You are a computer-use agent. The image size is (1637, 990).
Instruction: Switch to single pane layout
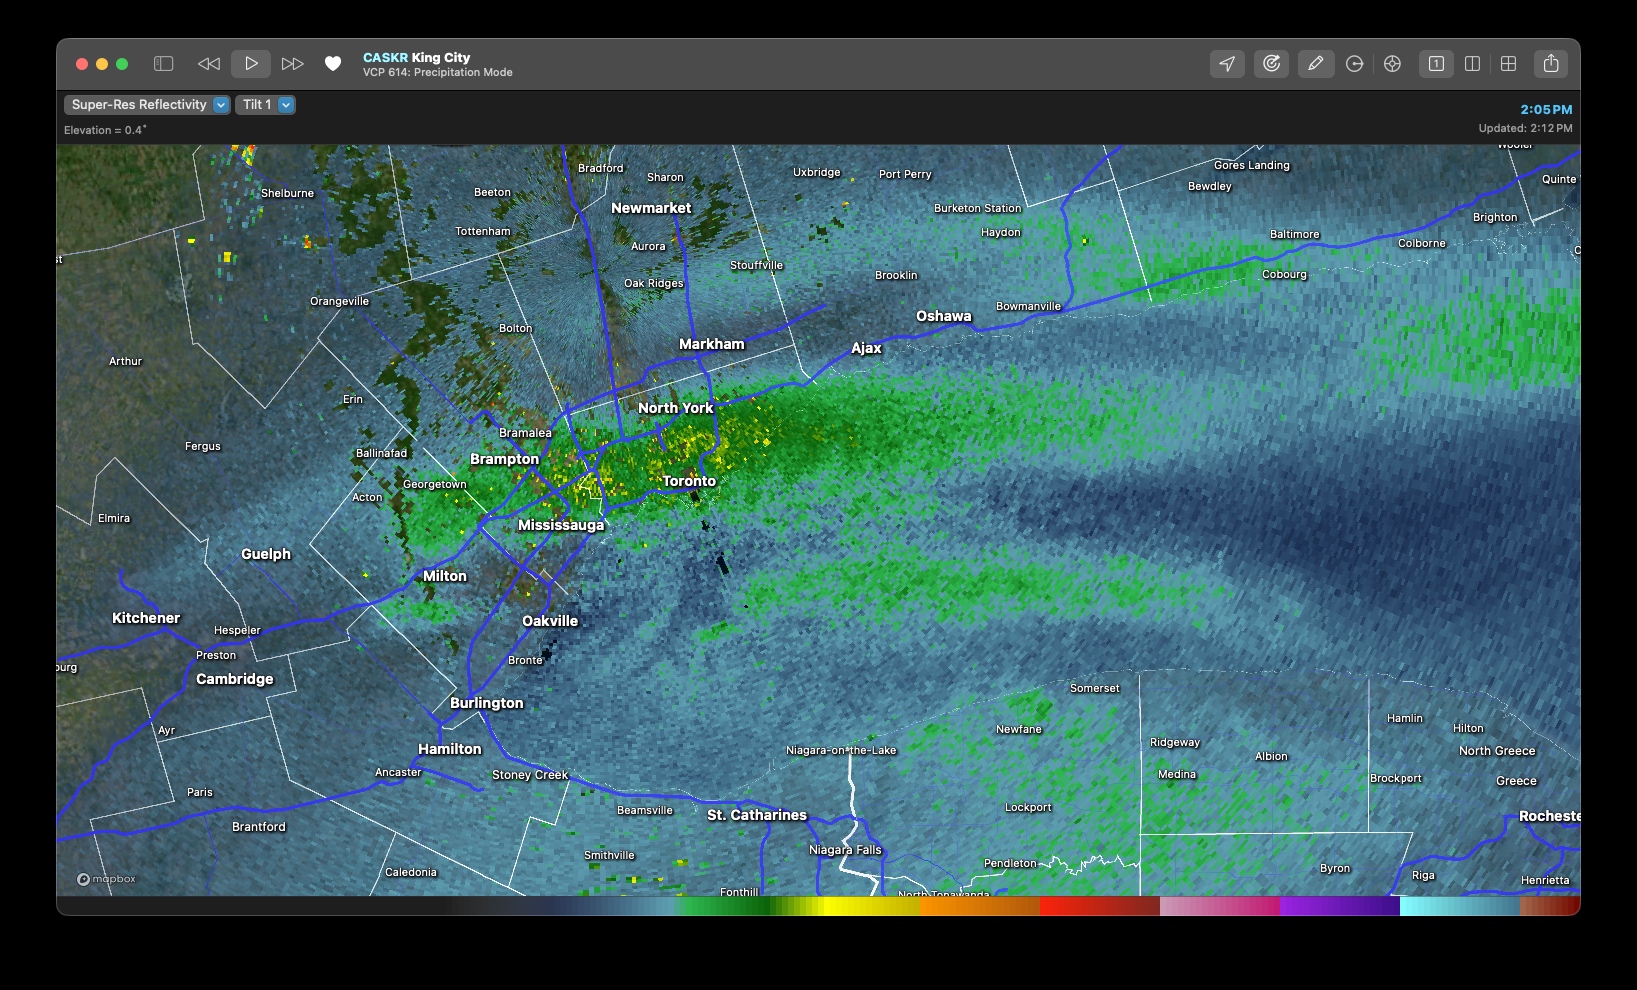point(1436,64)
